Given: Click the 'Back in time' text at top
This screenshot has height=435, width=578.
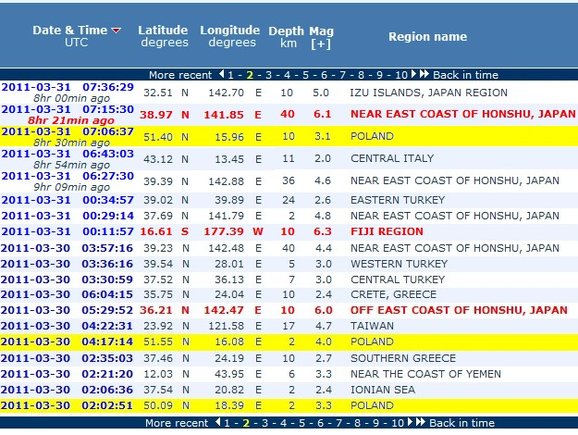Looking at the screenshot, I should point(466,75).
